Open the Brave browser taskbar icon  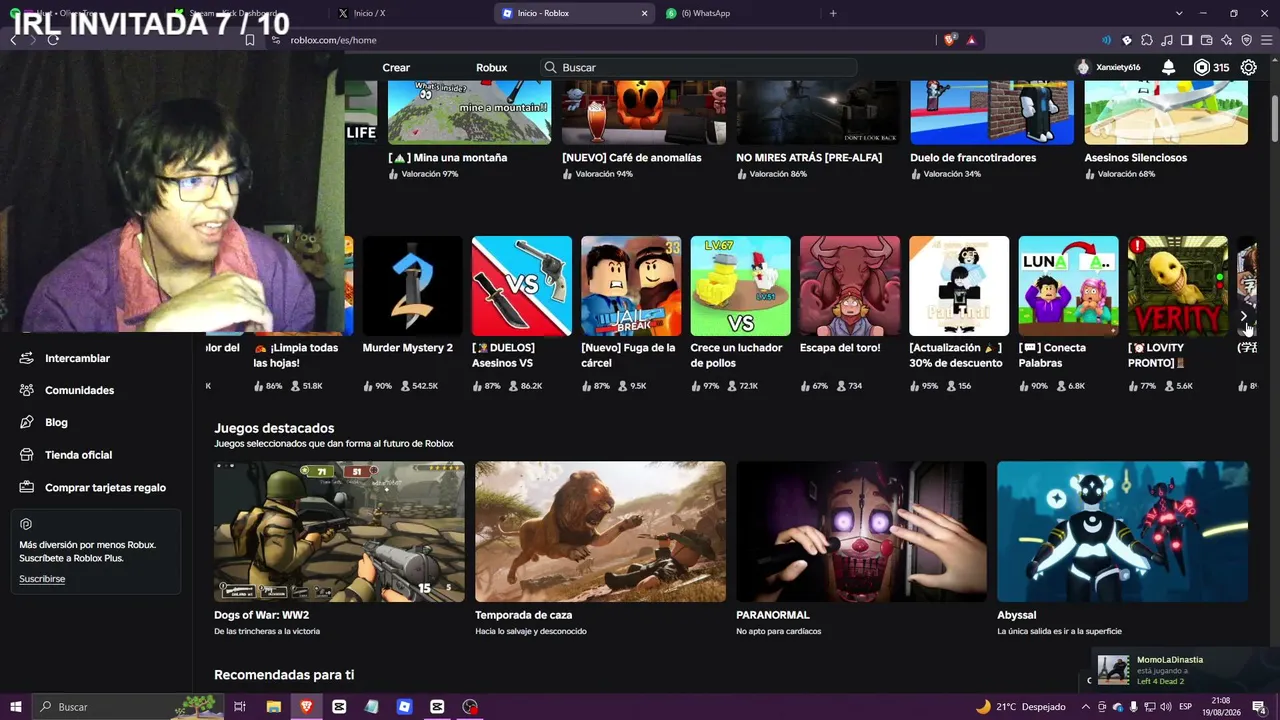pos(306,707)
